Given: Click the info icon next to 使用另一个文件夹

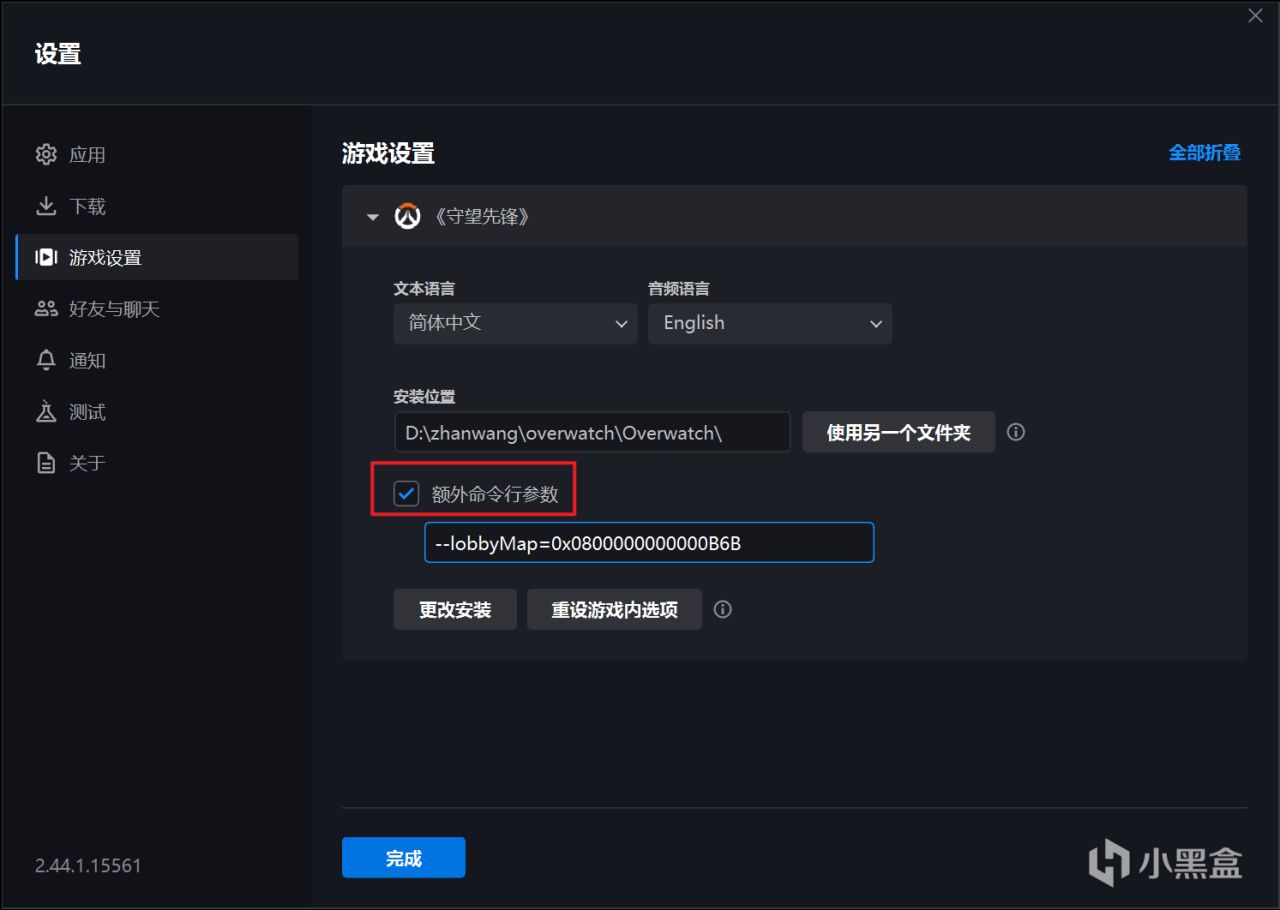Looking at the screenshot, I should coord(1016,432).
